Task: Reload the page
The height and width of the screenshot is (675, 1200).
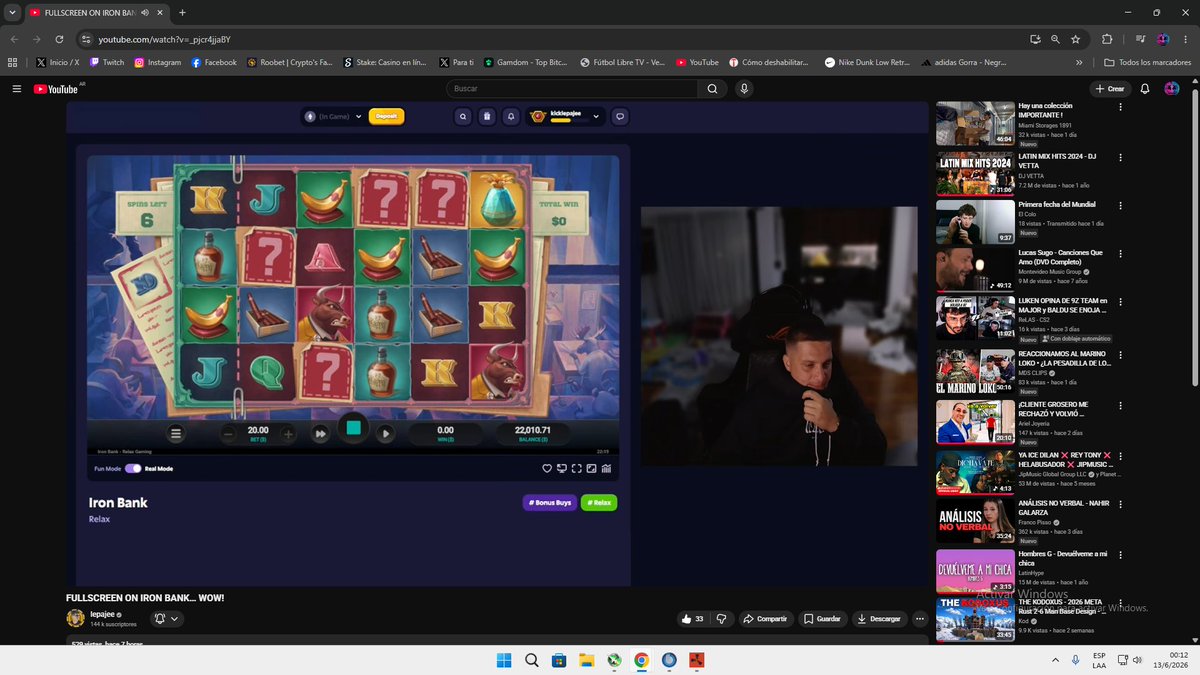Action: [x=59, y=39]
